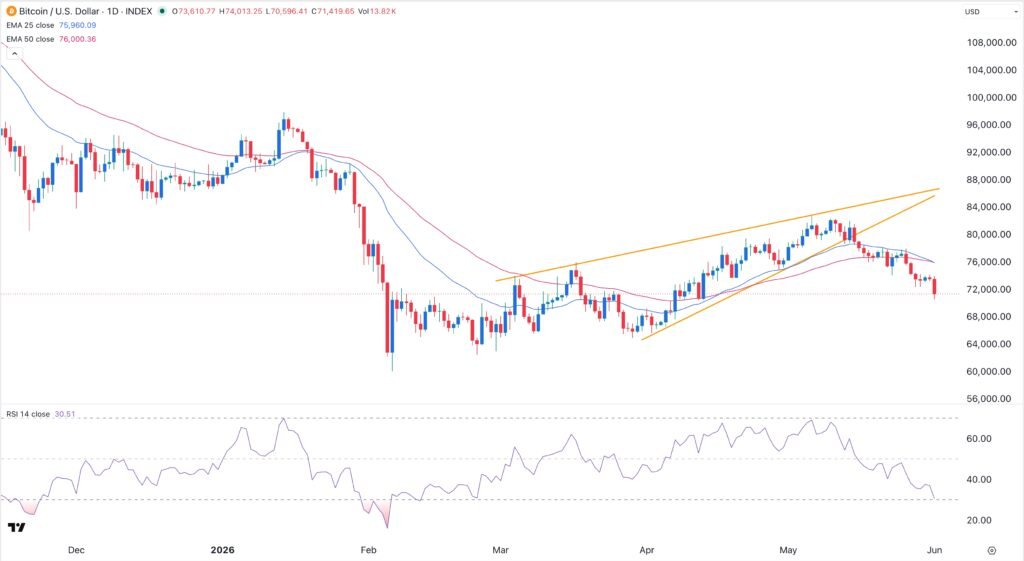1024x561 pixels.
Task: Select the RSI 14 close indicator label
Action: (x=28, y=414)
